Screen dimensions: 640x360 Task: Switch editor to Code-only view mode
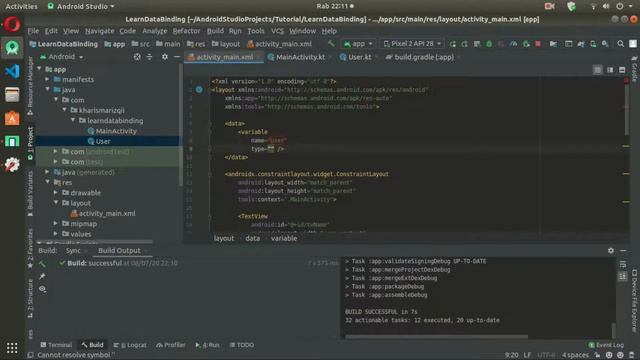[x=598, y=70]
